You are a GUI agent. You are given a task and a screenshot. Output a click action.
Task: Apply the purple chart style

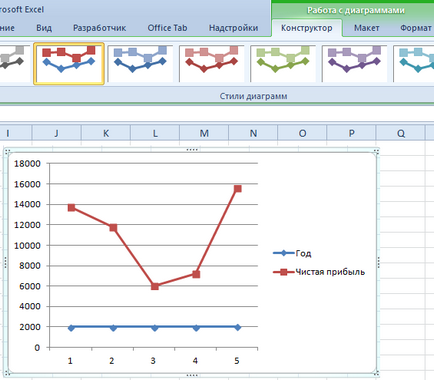click(354, 63)
